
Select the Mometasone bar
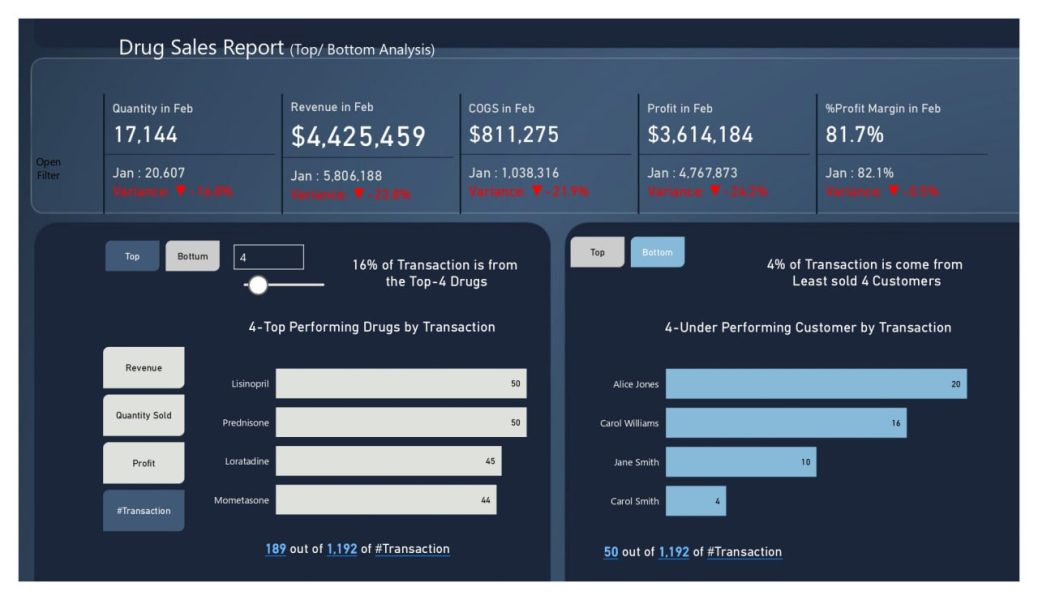(x=385, y=500)
